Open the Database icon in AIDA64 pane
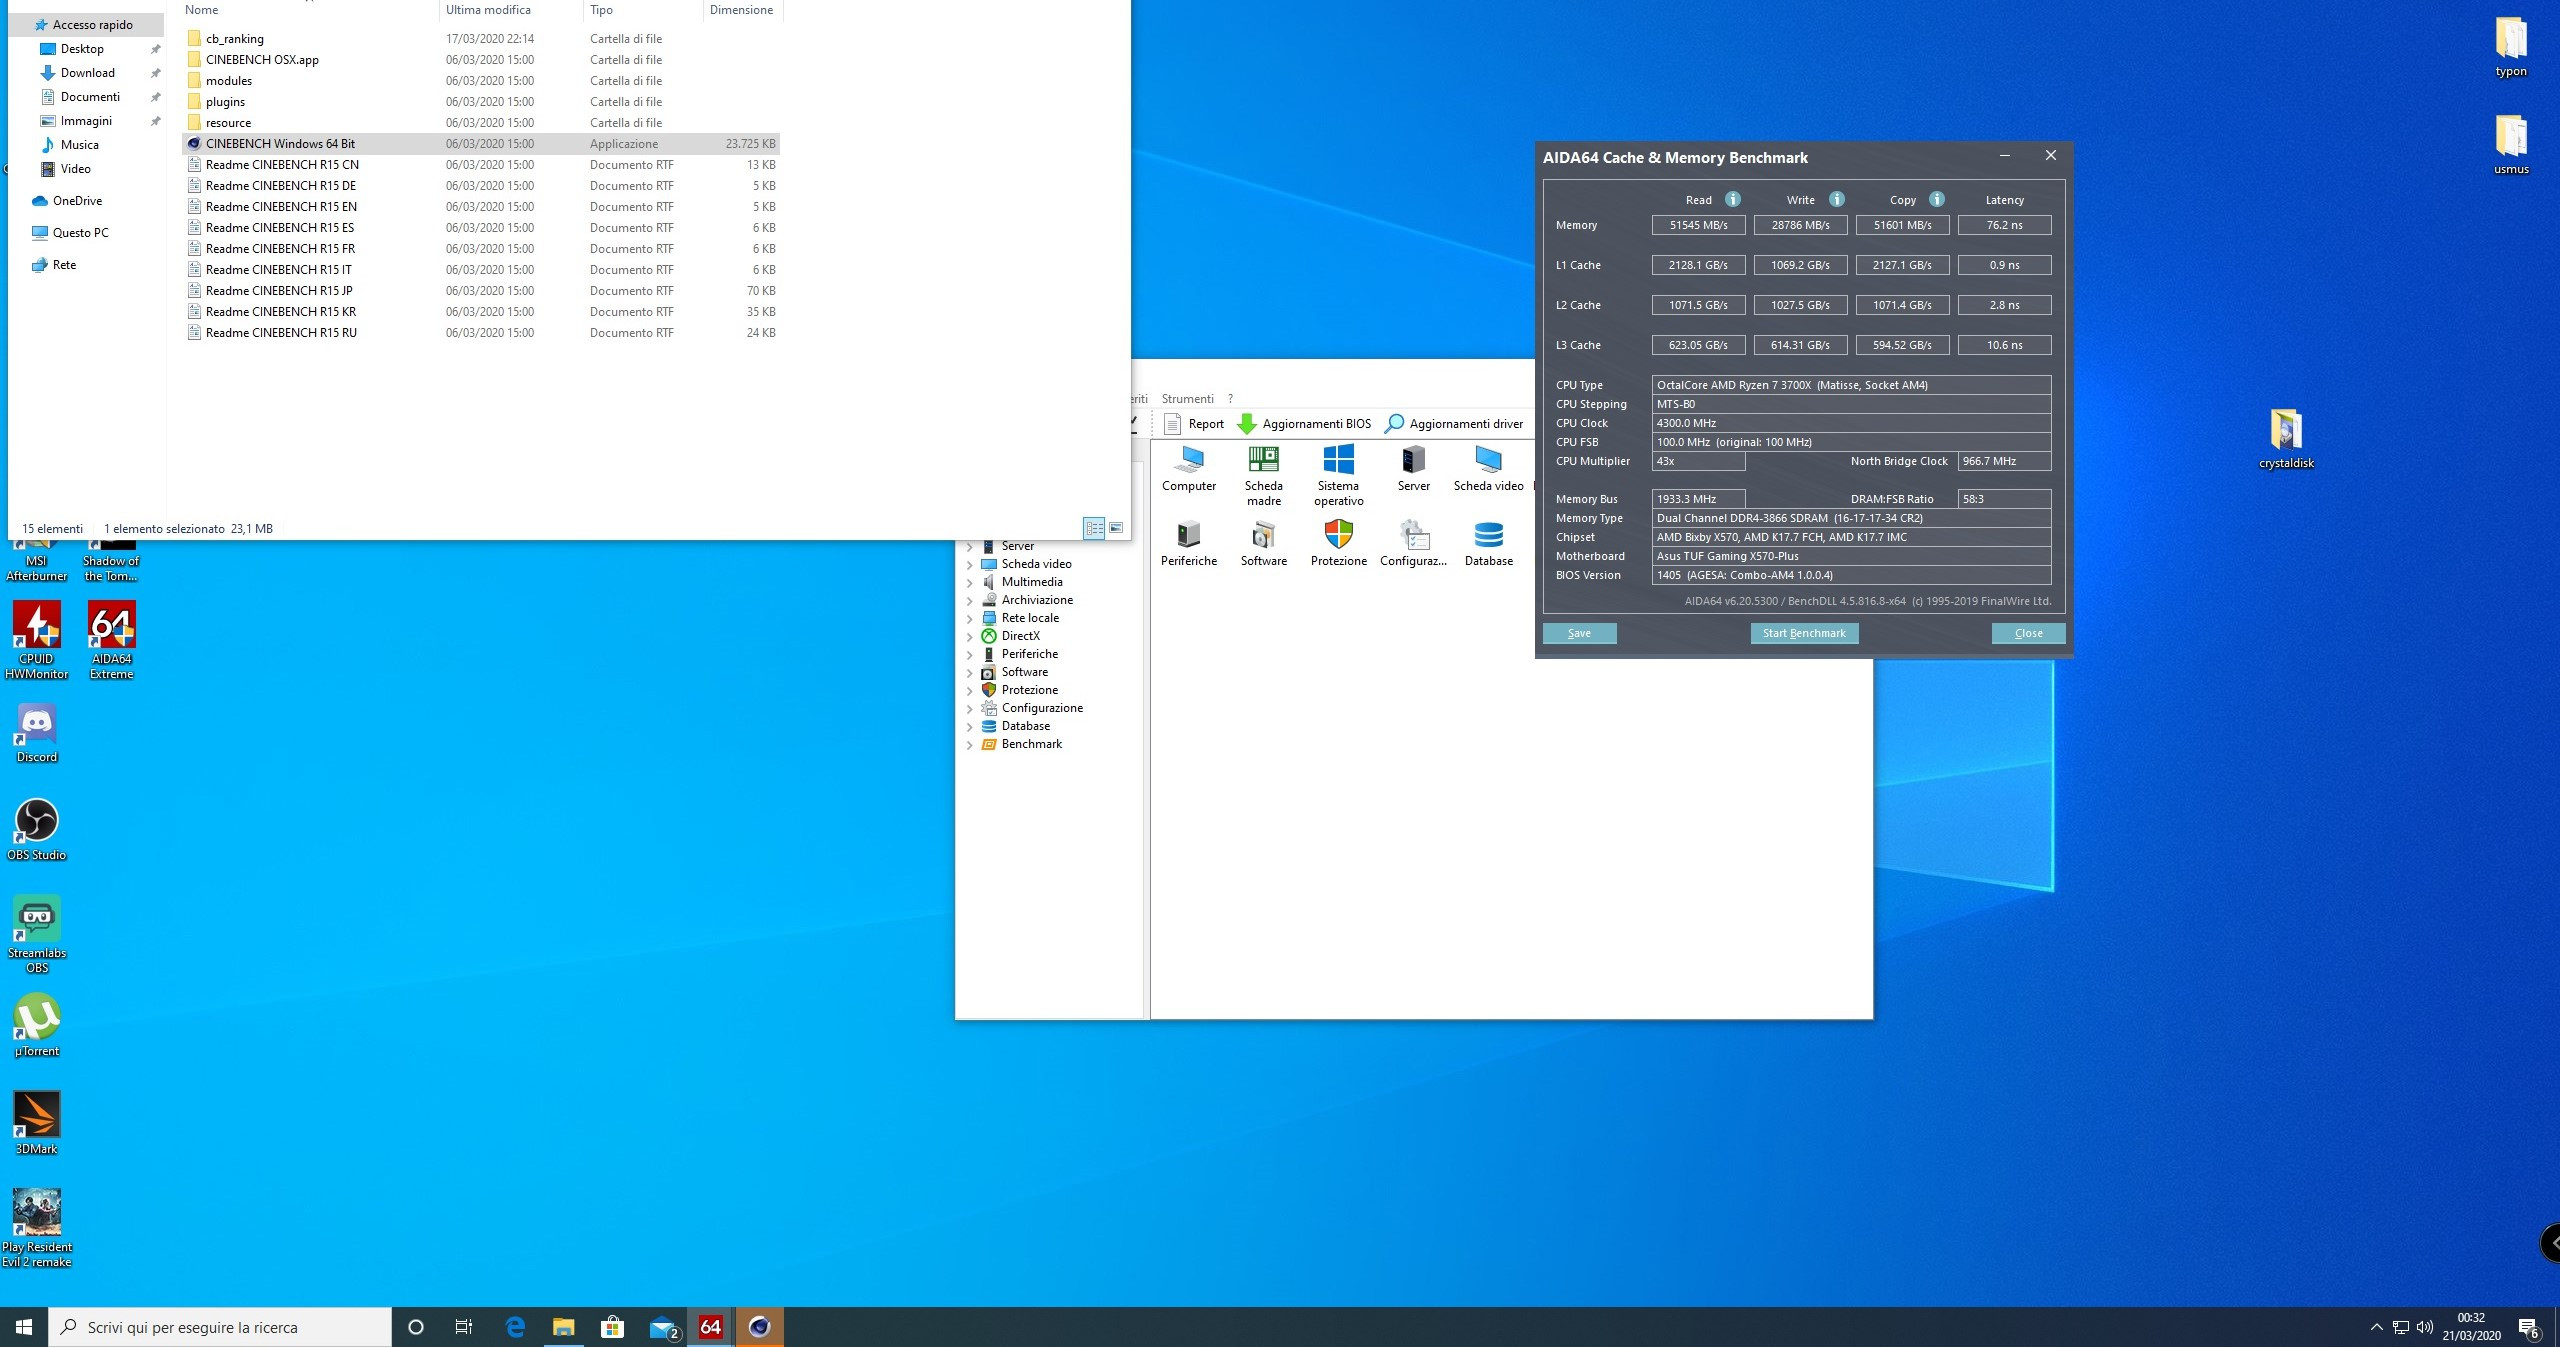 [1488, 535]
